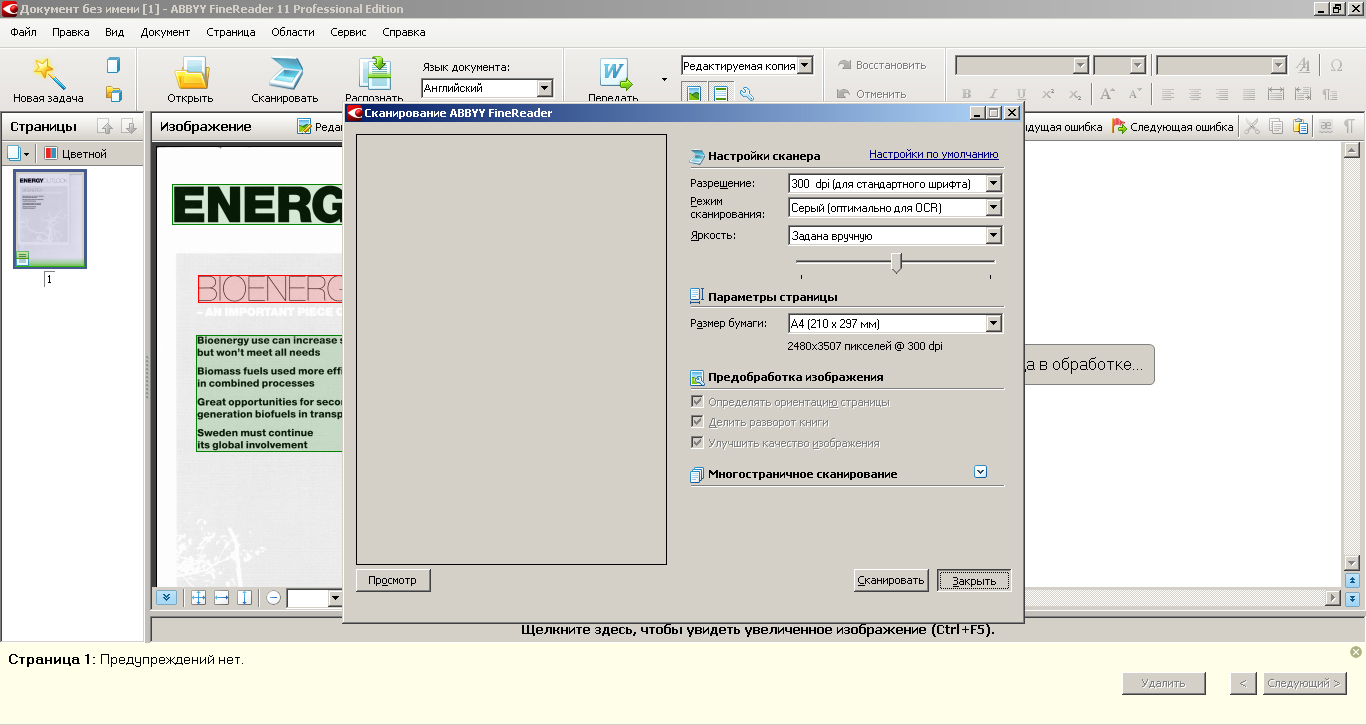This screenshot has height=725, width=1366.
Task: Click the Новая задача wand icon
Action: click(x=48, y=73)
